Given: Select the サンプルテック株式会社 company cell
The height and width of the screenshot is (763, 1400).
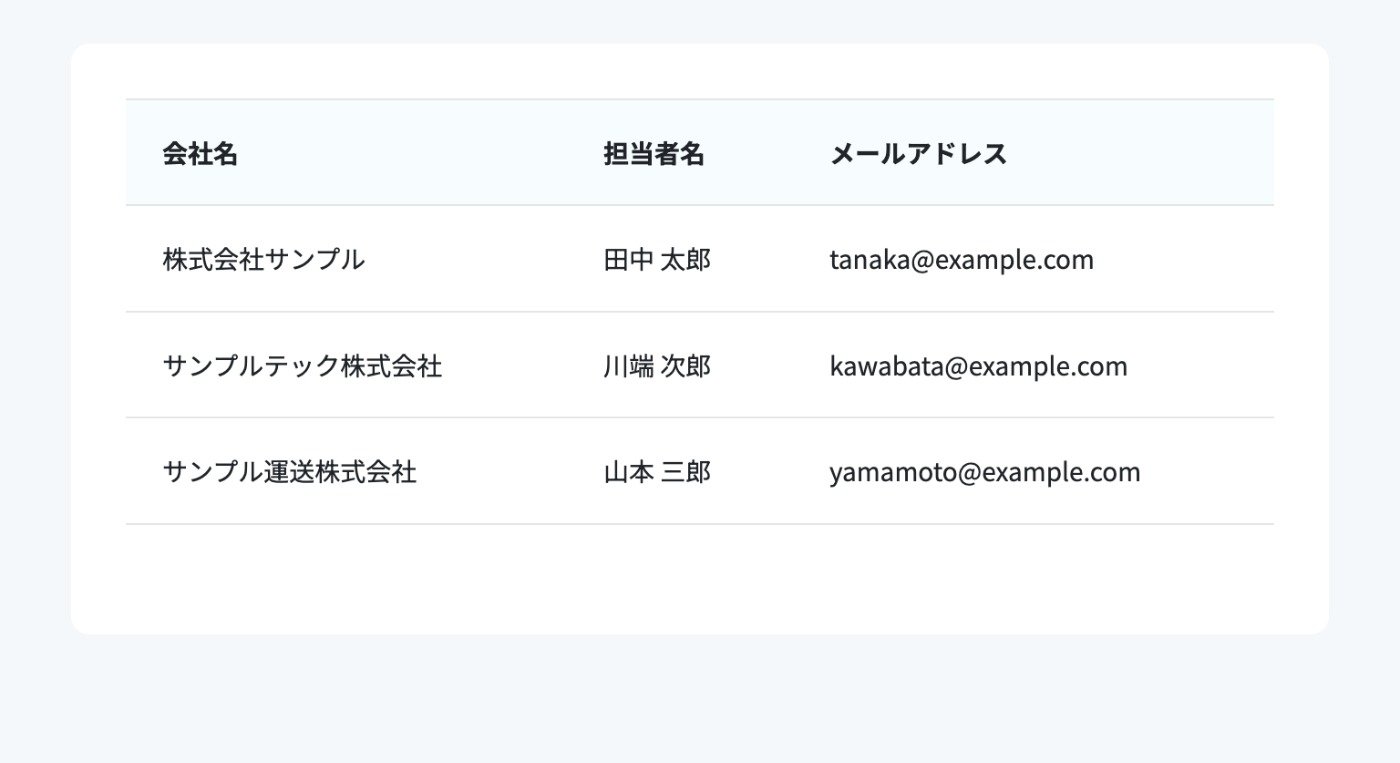Looking at the screenshot, I should (x=302, y=366).
